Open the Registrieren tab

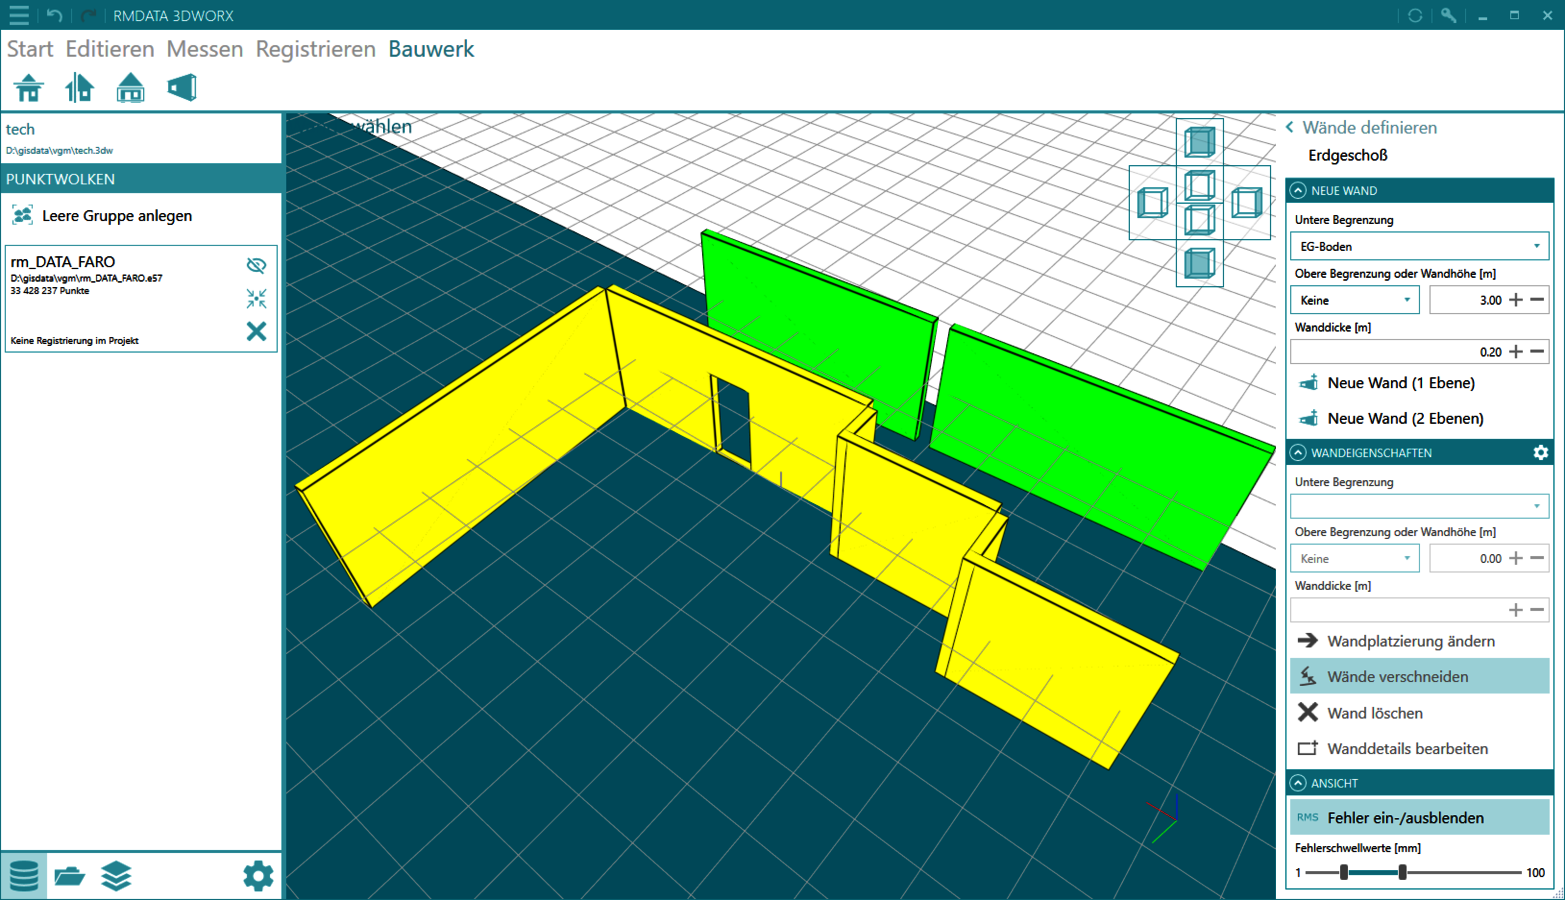315,49
